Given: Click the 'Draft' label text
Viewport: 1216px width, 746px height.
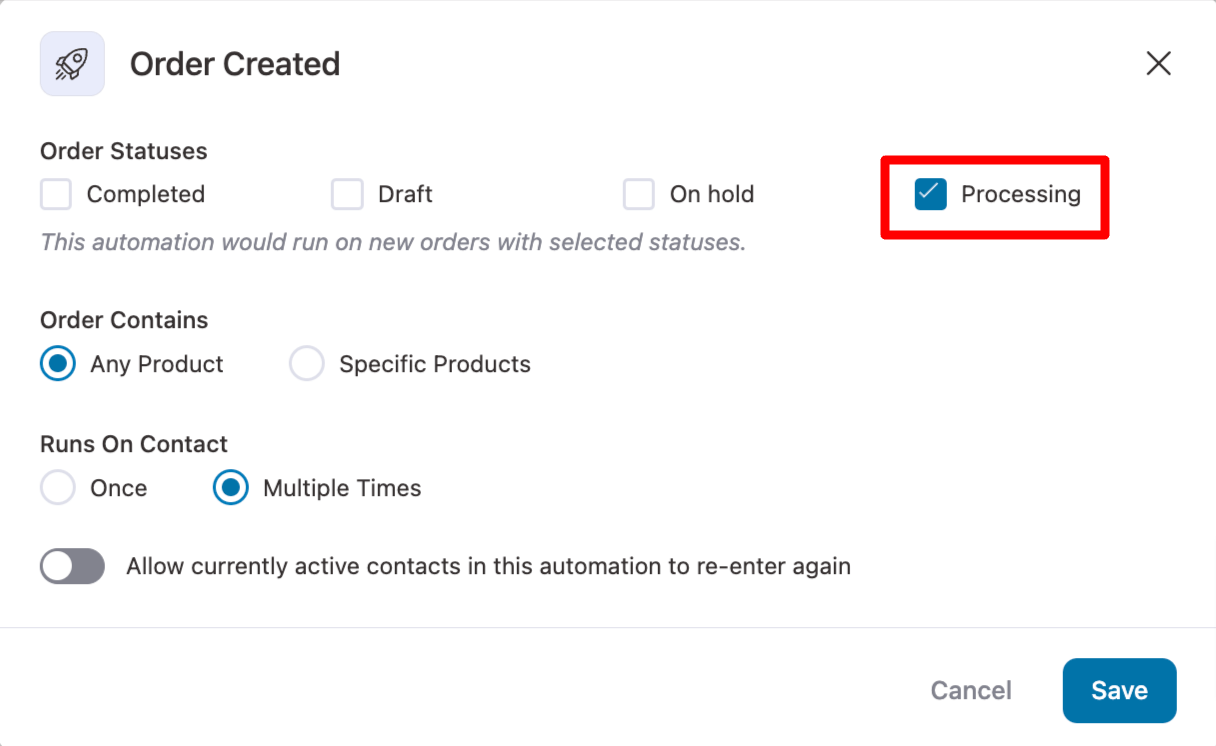Looking at the screenshot, I should click(405, 194).
